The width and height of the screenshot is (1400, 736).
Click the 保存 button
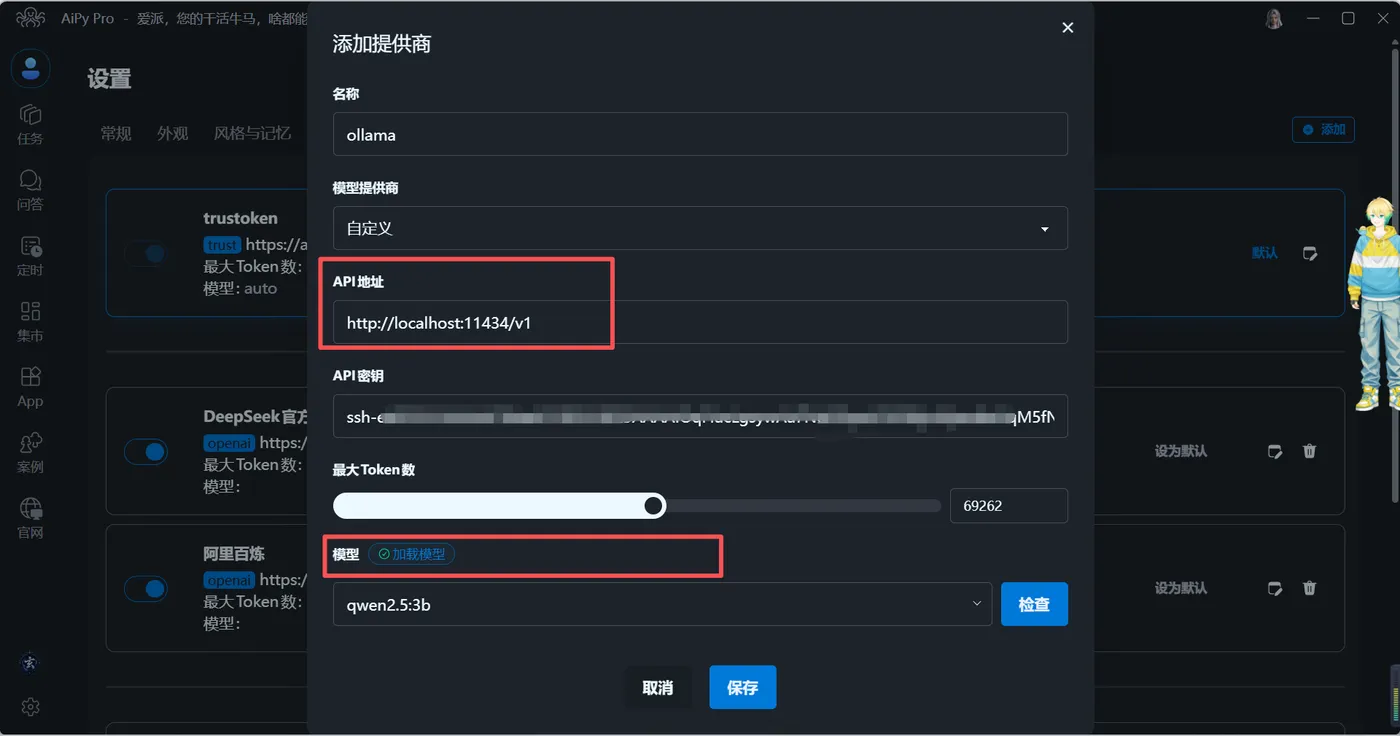pos(743,688)
